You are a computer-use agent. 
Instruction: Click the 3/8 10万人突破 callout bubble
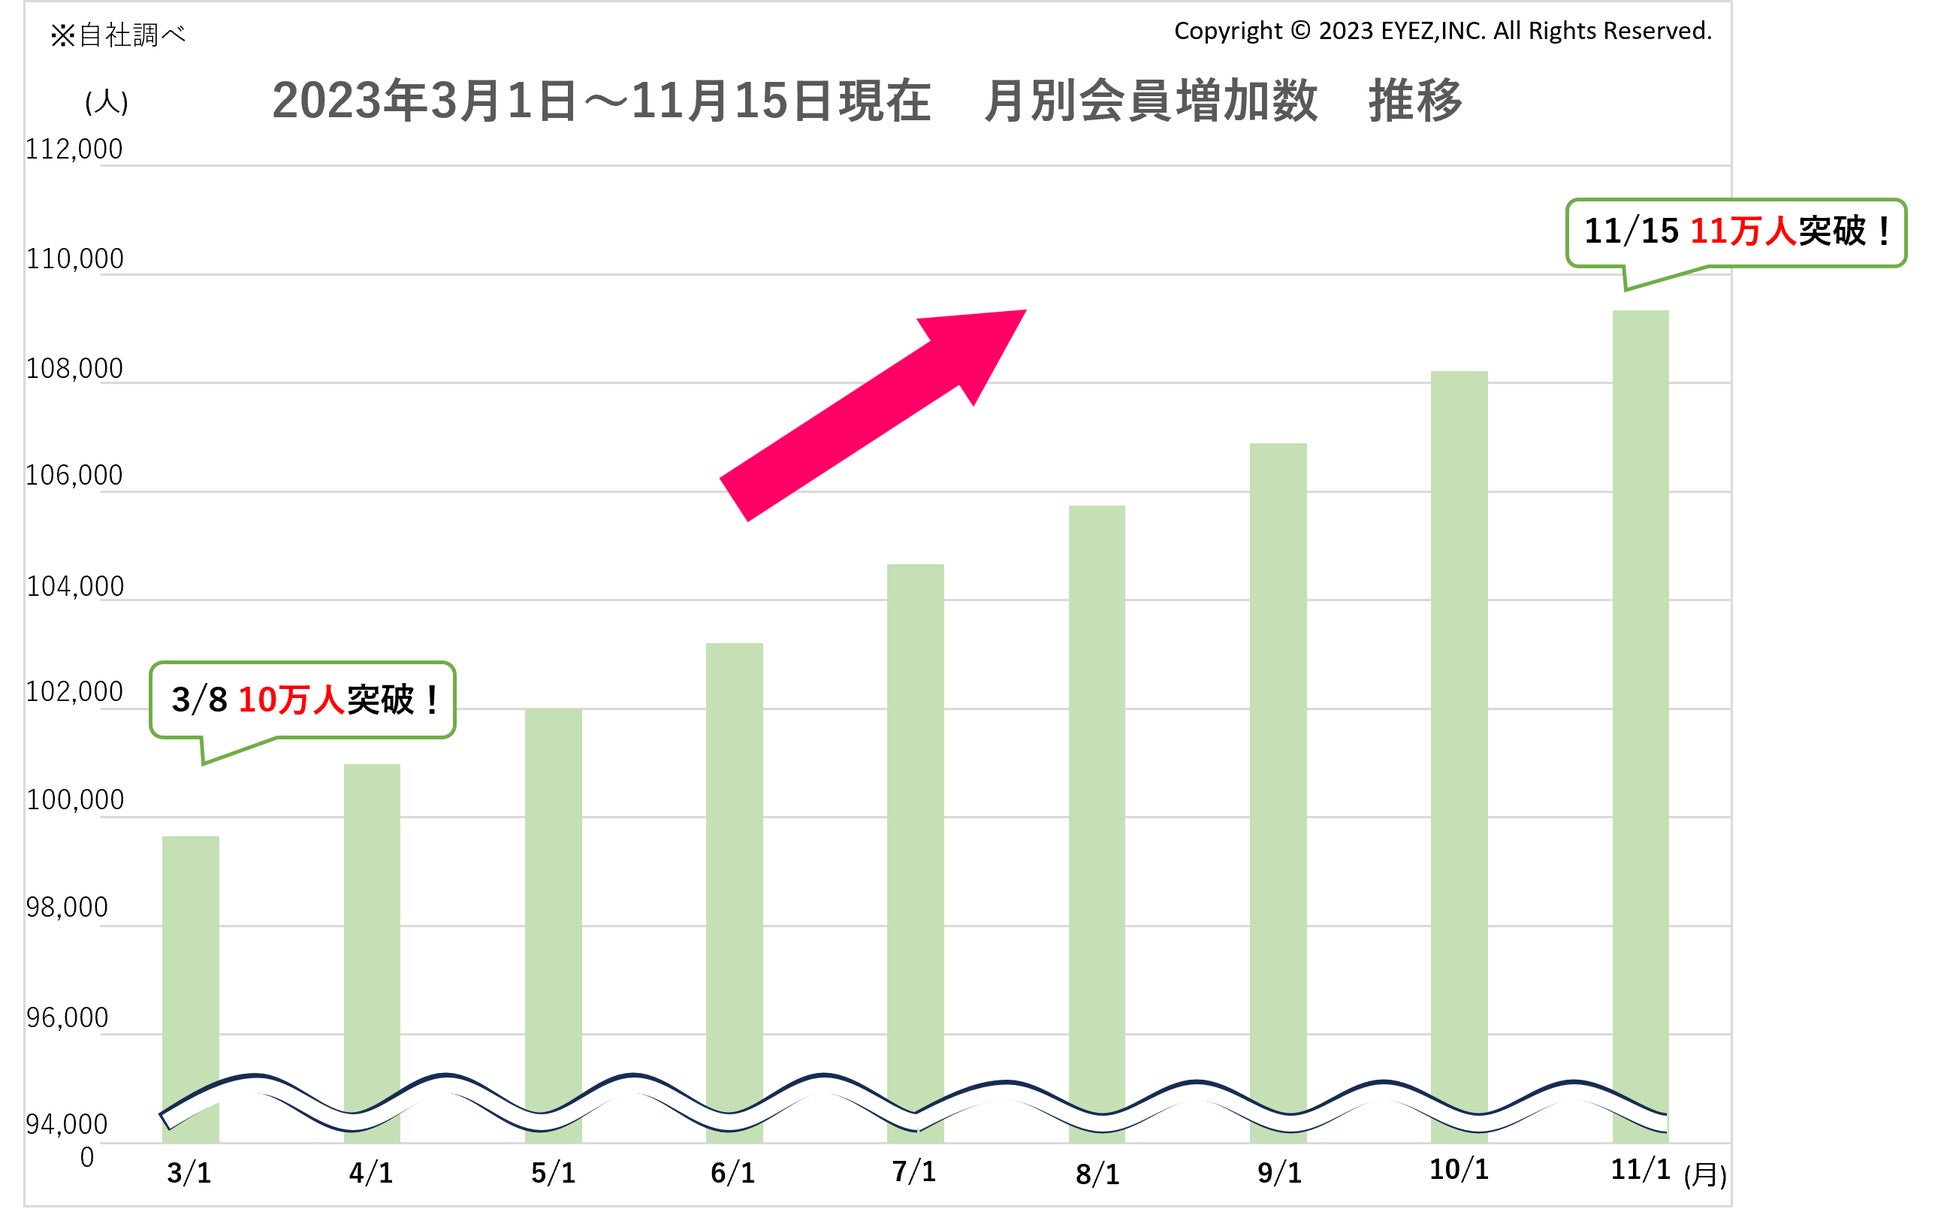(303, 699)
